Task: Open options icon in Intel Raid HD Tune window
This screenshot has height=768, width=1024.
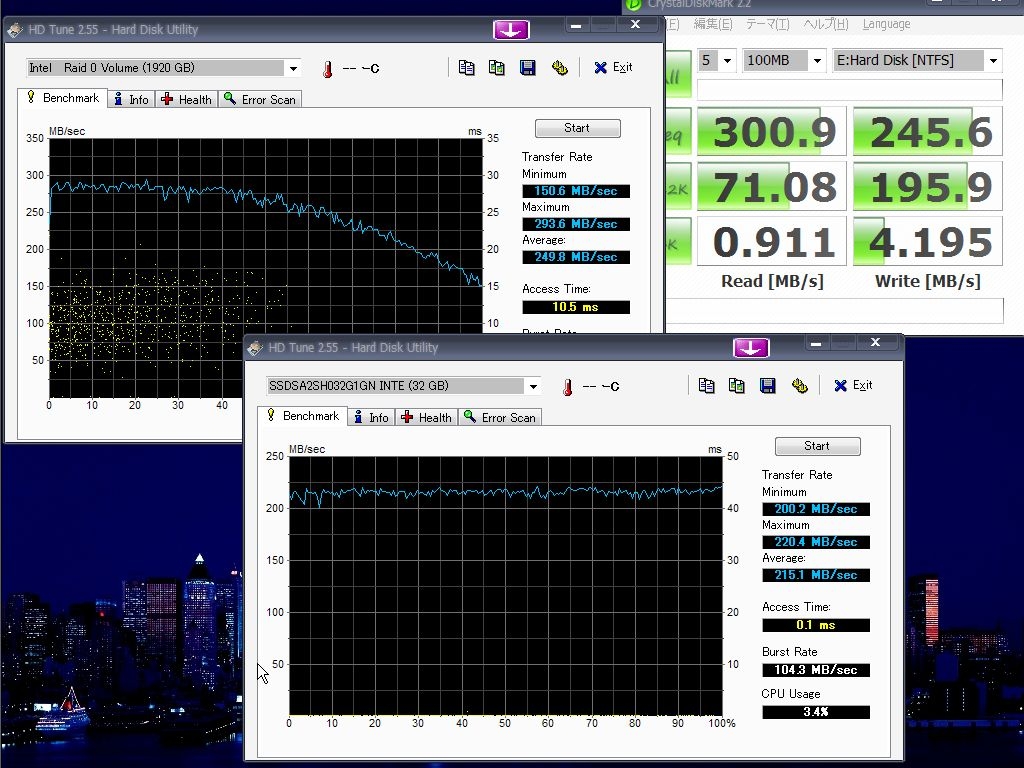Action: pos(560,67)
